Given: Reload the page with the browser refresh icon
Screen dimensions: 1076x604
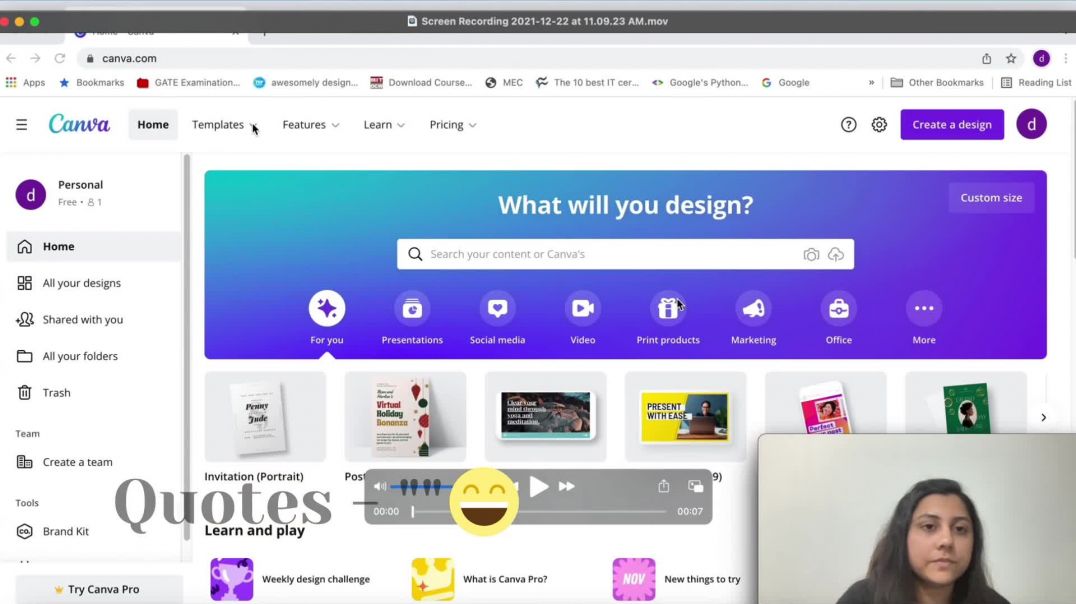Looking at the screenshot, I should pos(60,58).
